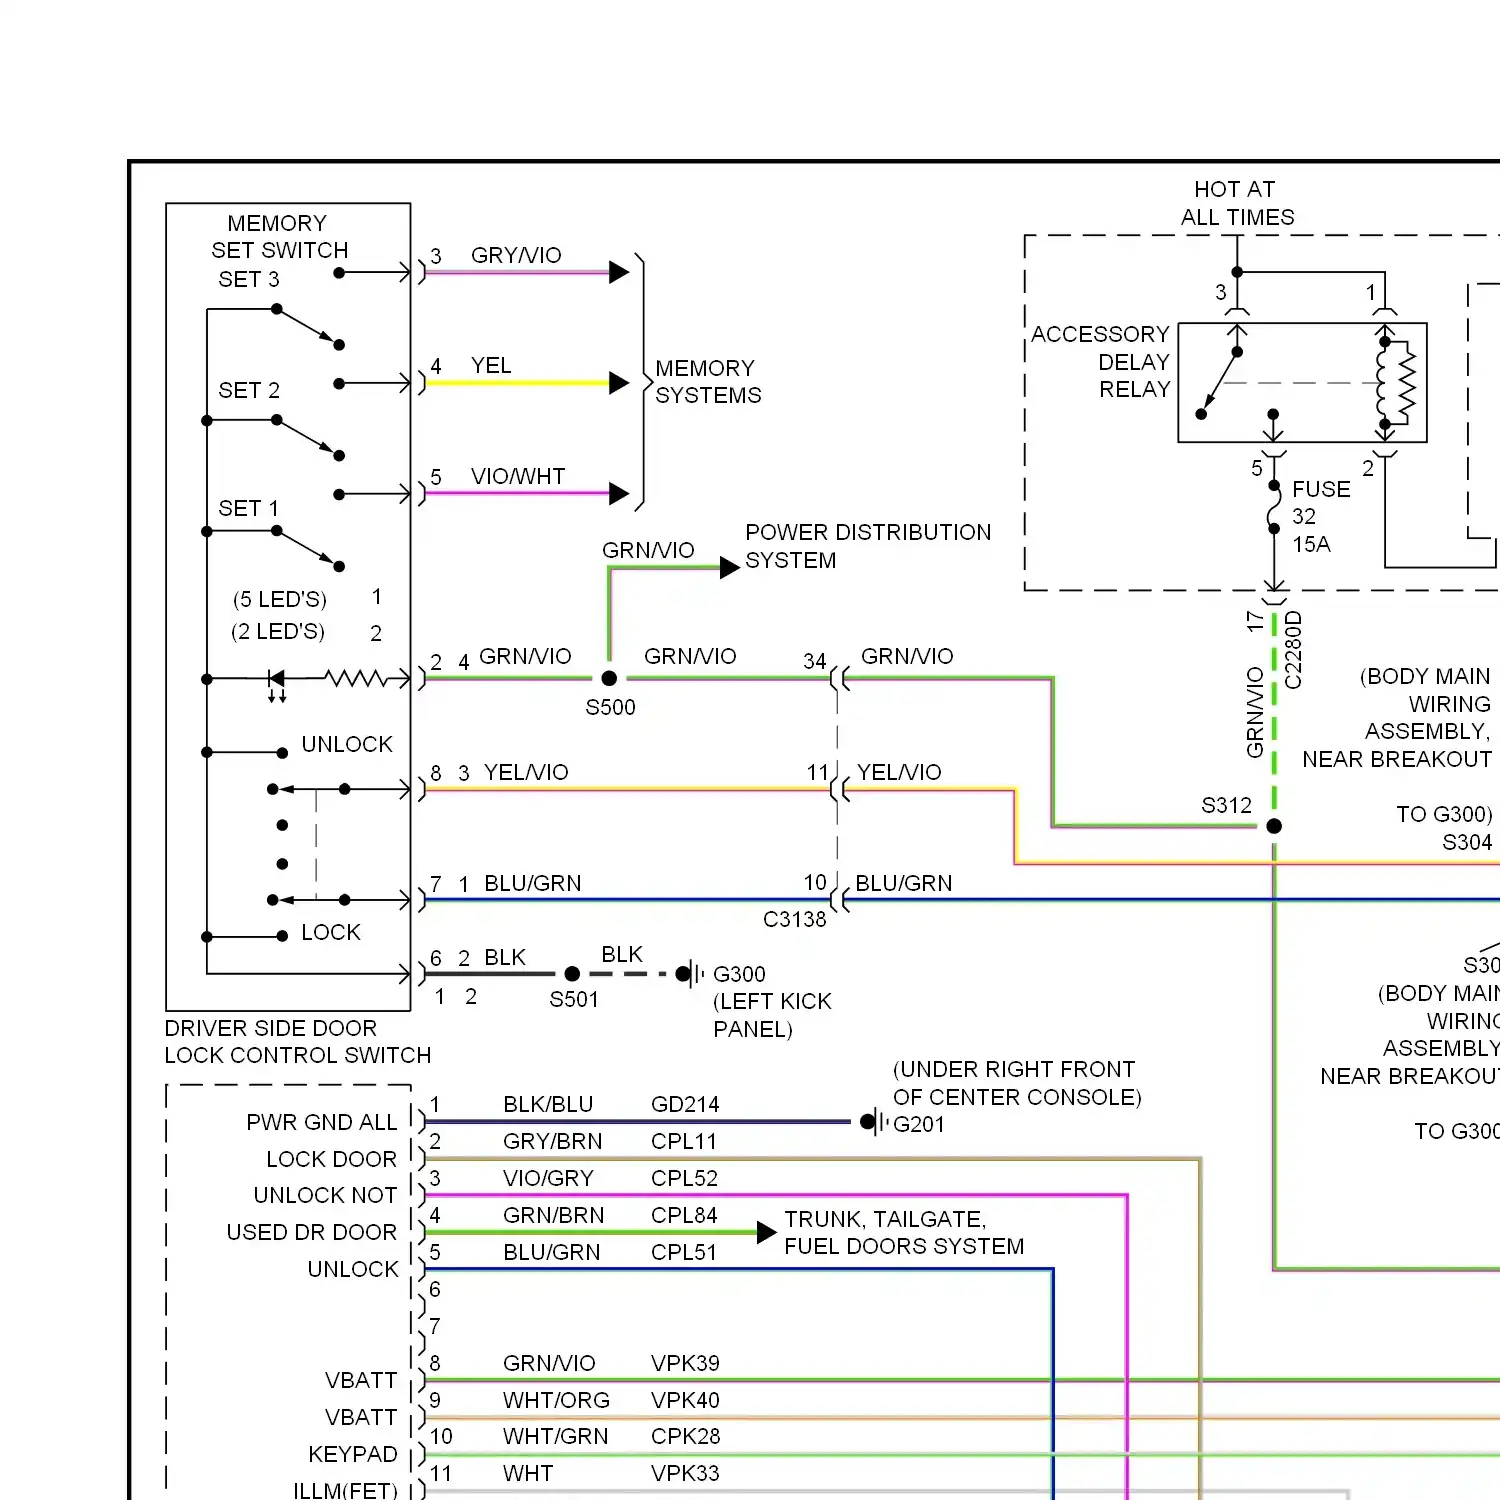This screenshot has height=1500, width=1500.
Task: Click the FUSE 32 15A label
Action: click(x=1320, y=516)
